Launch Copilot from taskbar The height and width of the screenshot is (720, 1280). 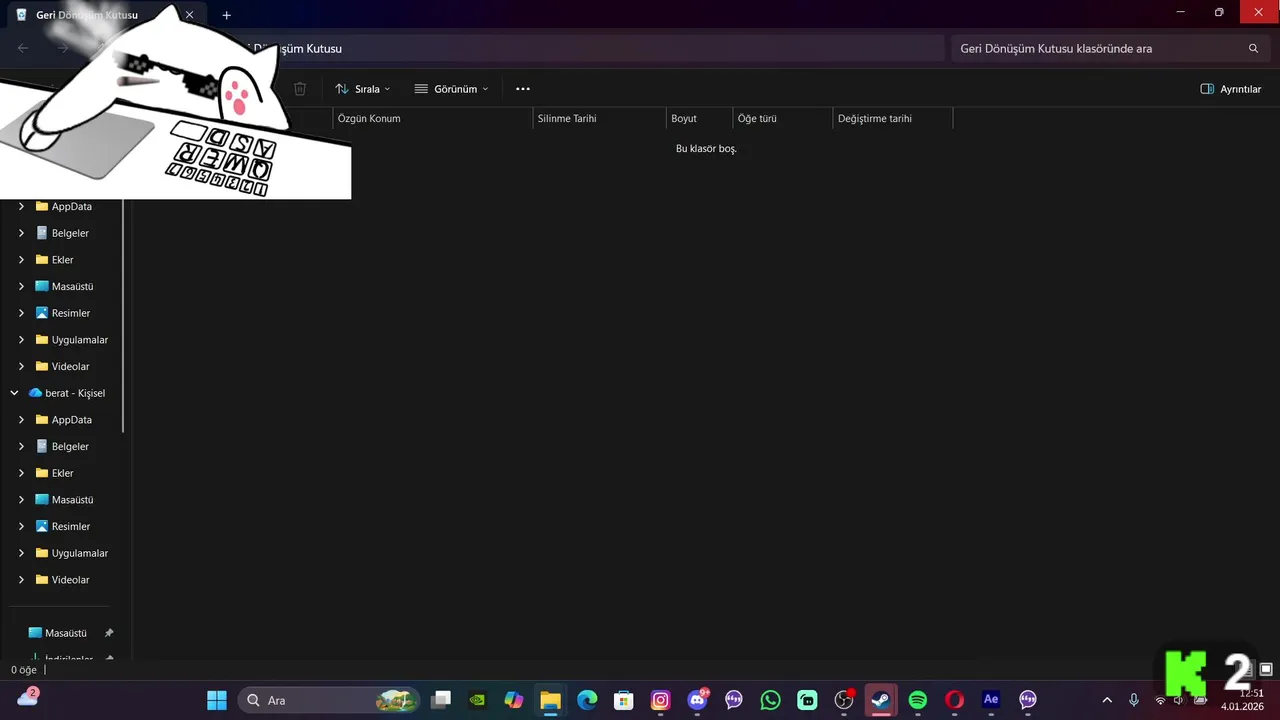click(x=514, y=700)
